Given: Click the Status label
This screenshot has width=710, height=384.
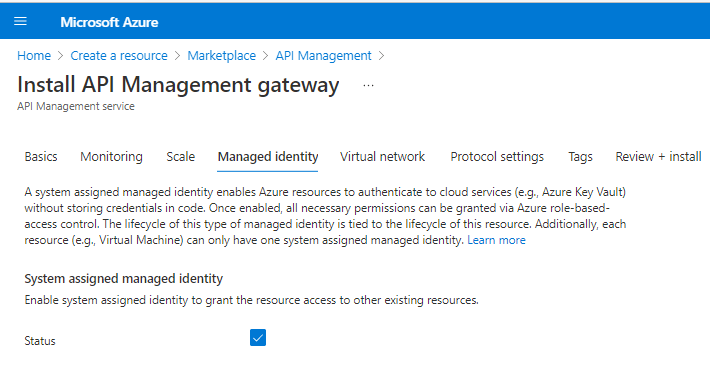Looking at the screenshot, I should coord(40,341).
